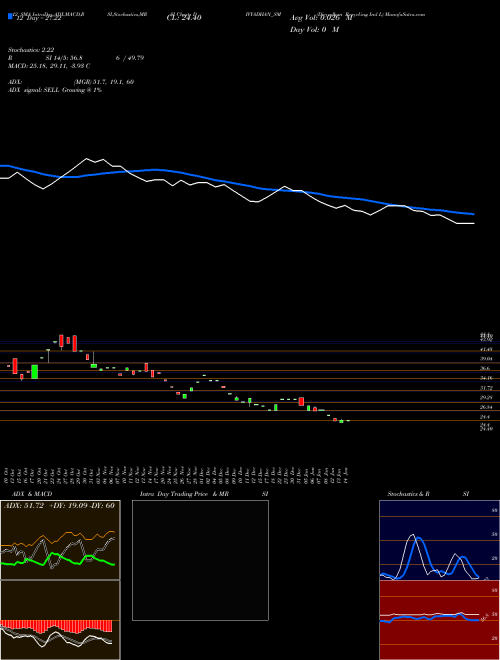500x660 pixels.
Task: Click the 'Stochastics & R' panel title
Action: pos(409,494)
